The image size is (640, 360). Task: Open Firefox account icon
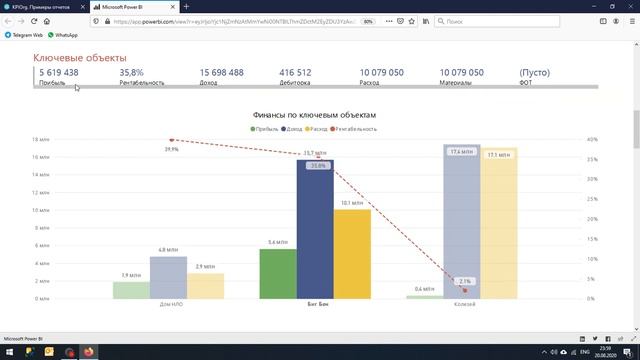pos(616,21)
